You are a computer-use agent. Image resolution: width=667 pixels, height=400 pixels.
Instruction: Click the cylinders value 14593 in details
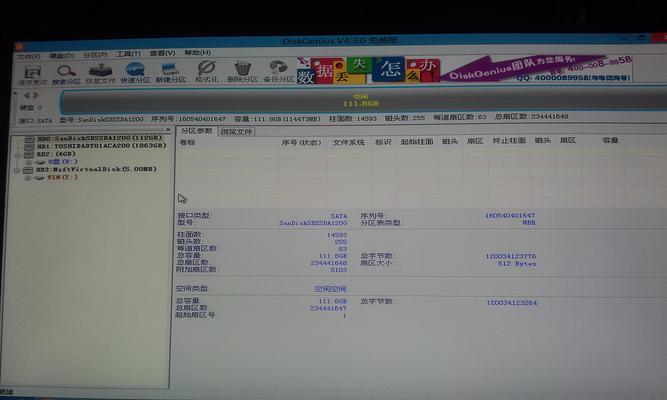[337, 235]
